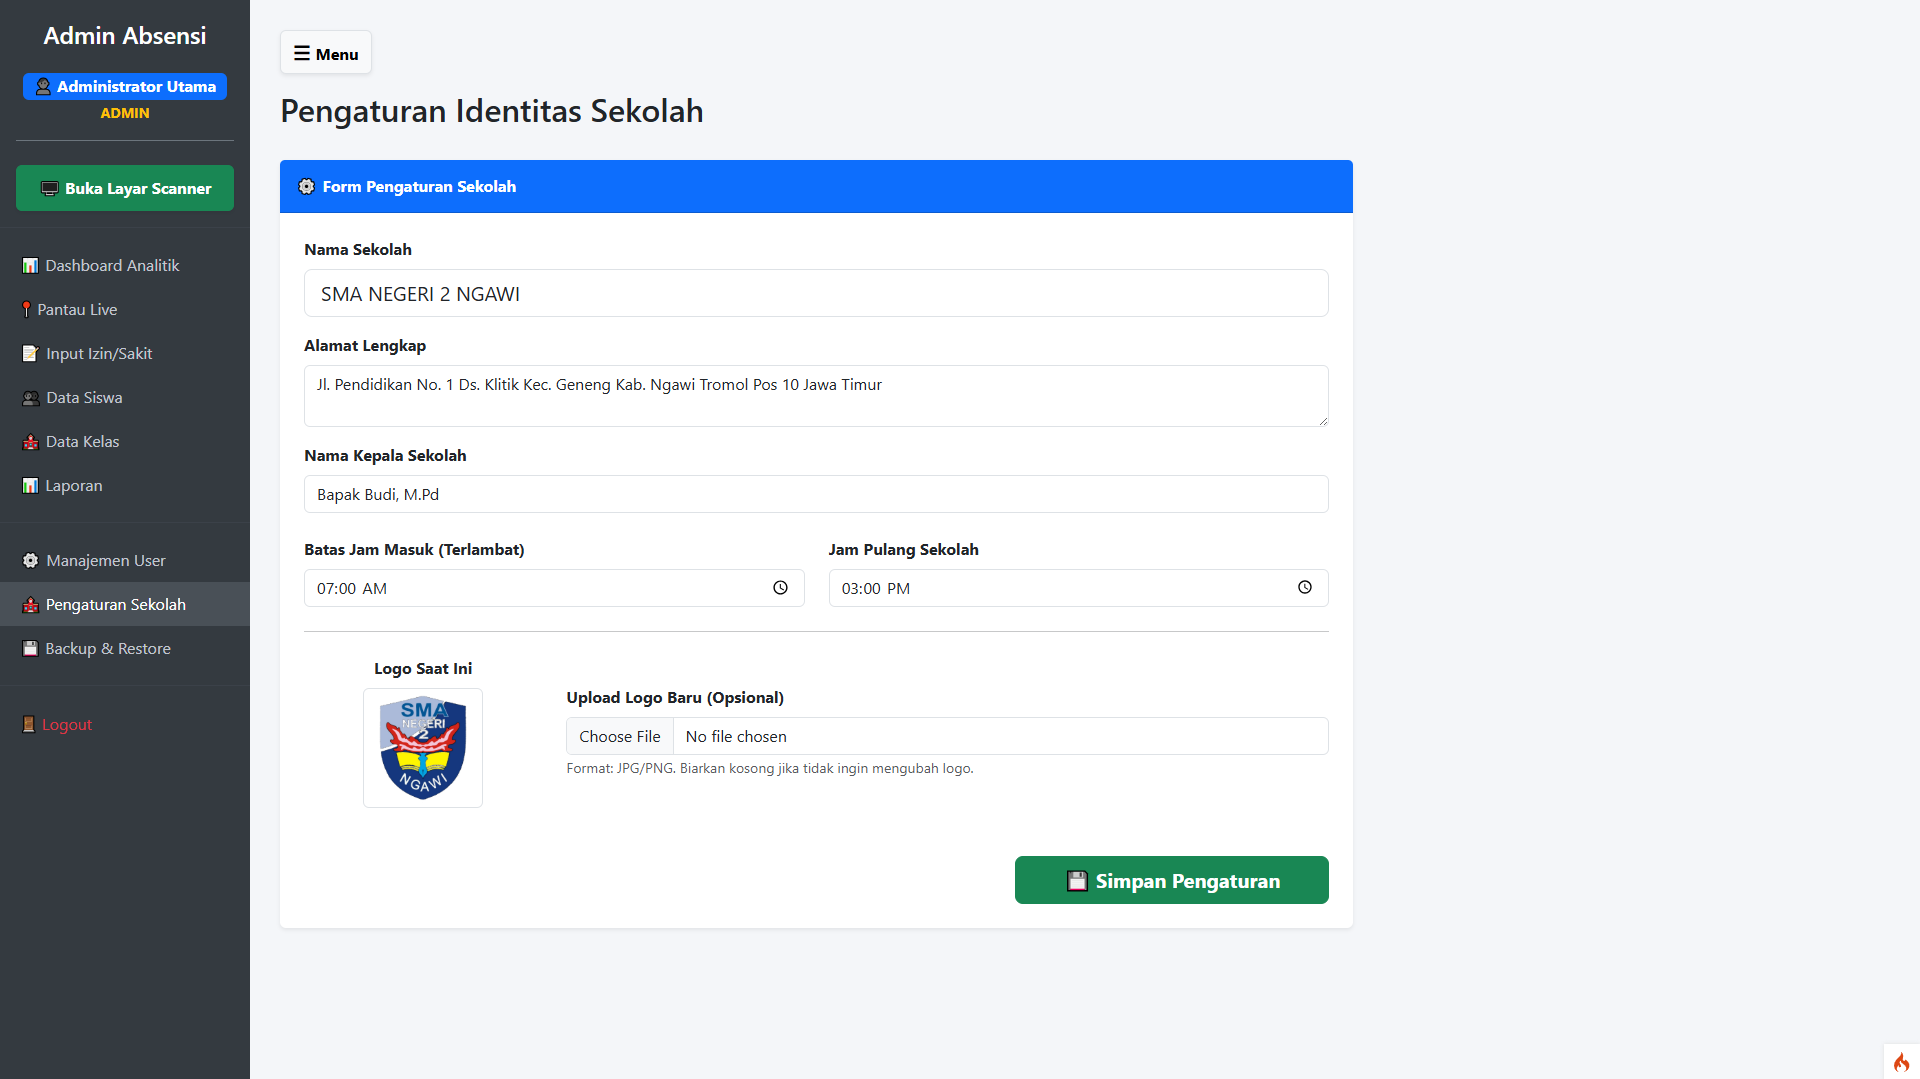The image size is (1920, 1079).
Task: Click Choose File to upload logo
Action: (x=620, y=737)
